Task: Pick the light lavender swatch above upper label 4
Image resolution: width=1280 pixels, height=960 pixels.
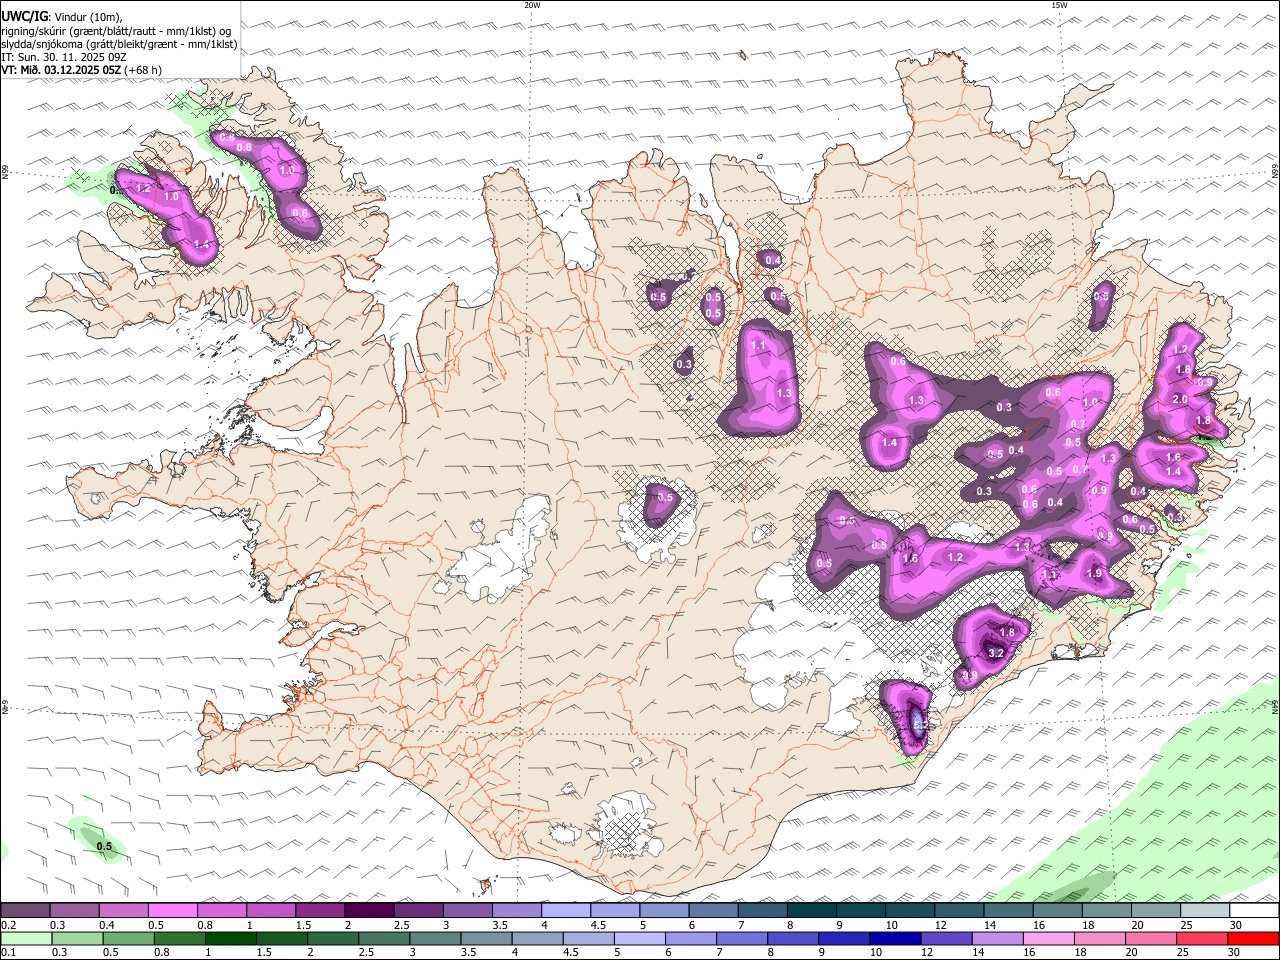Action: coord(565,910)
